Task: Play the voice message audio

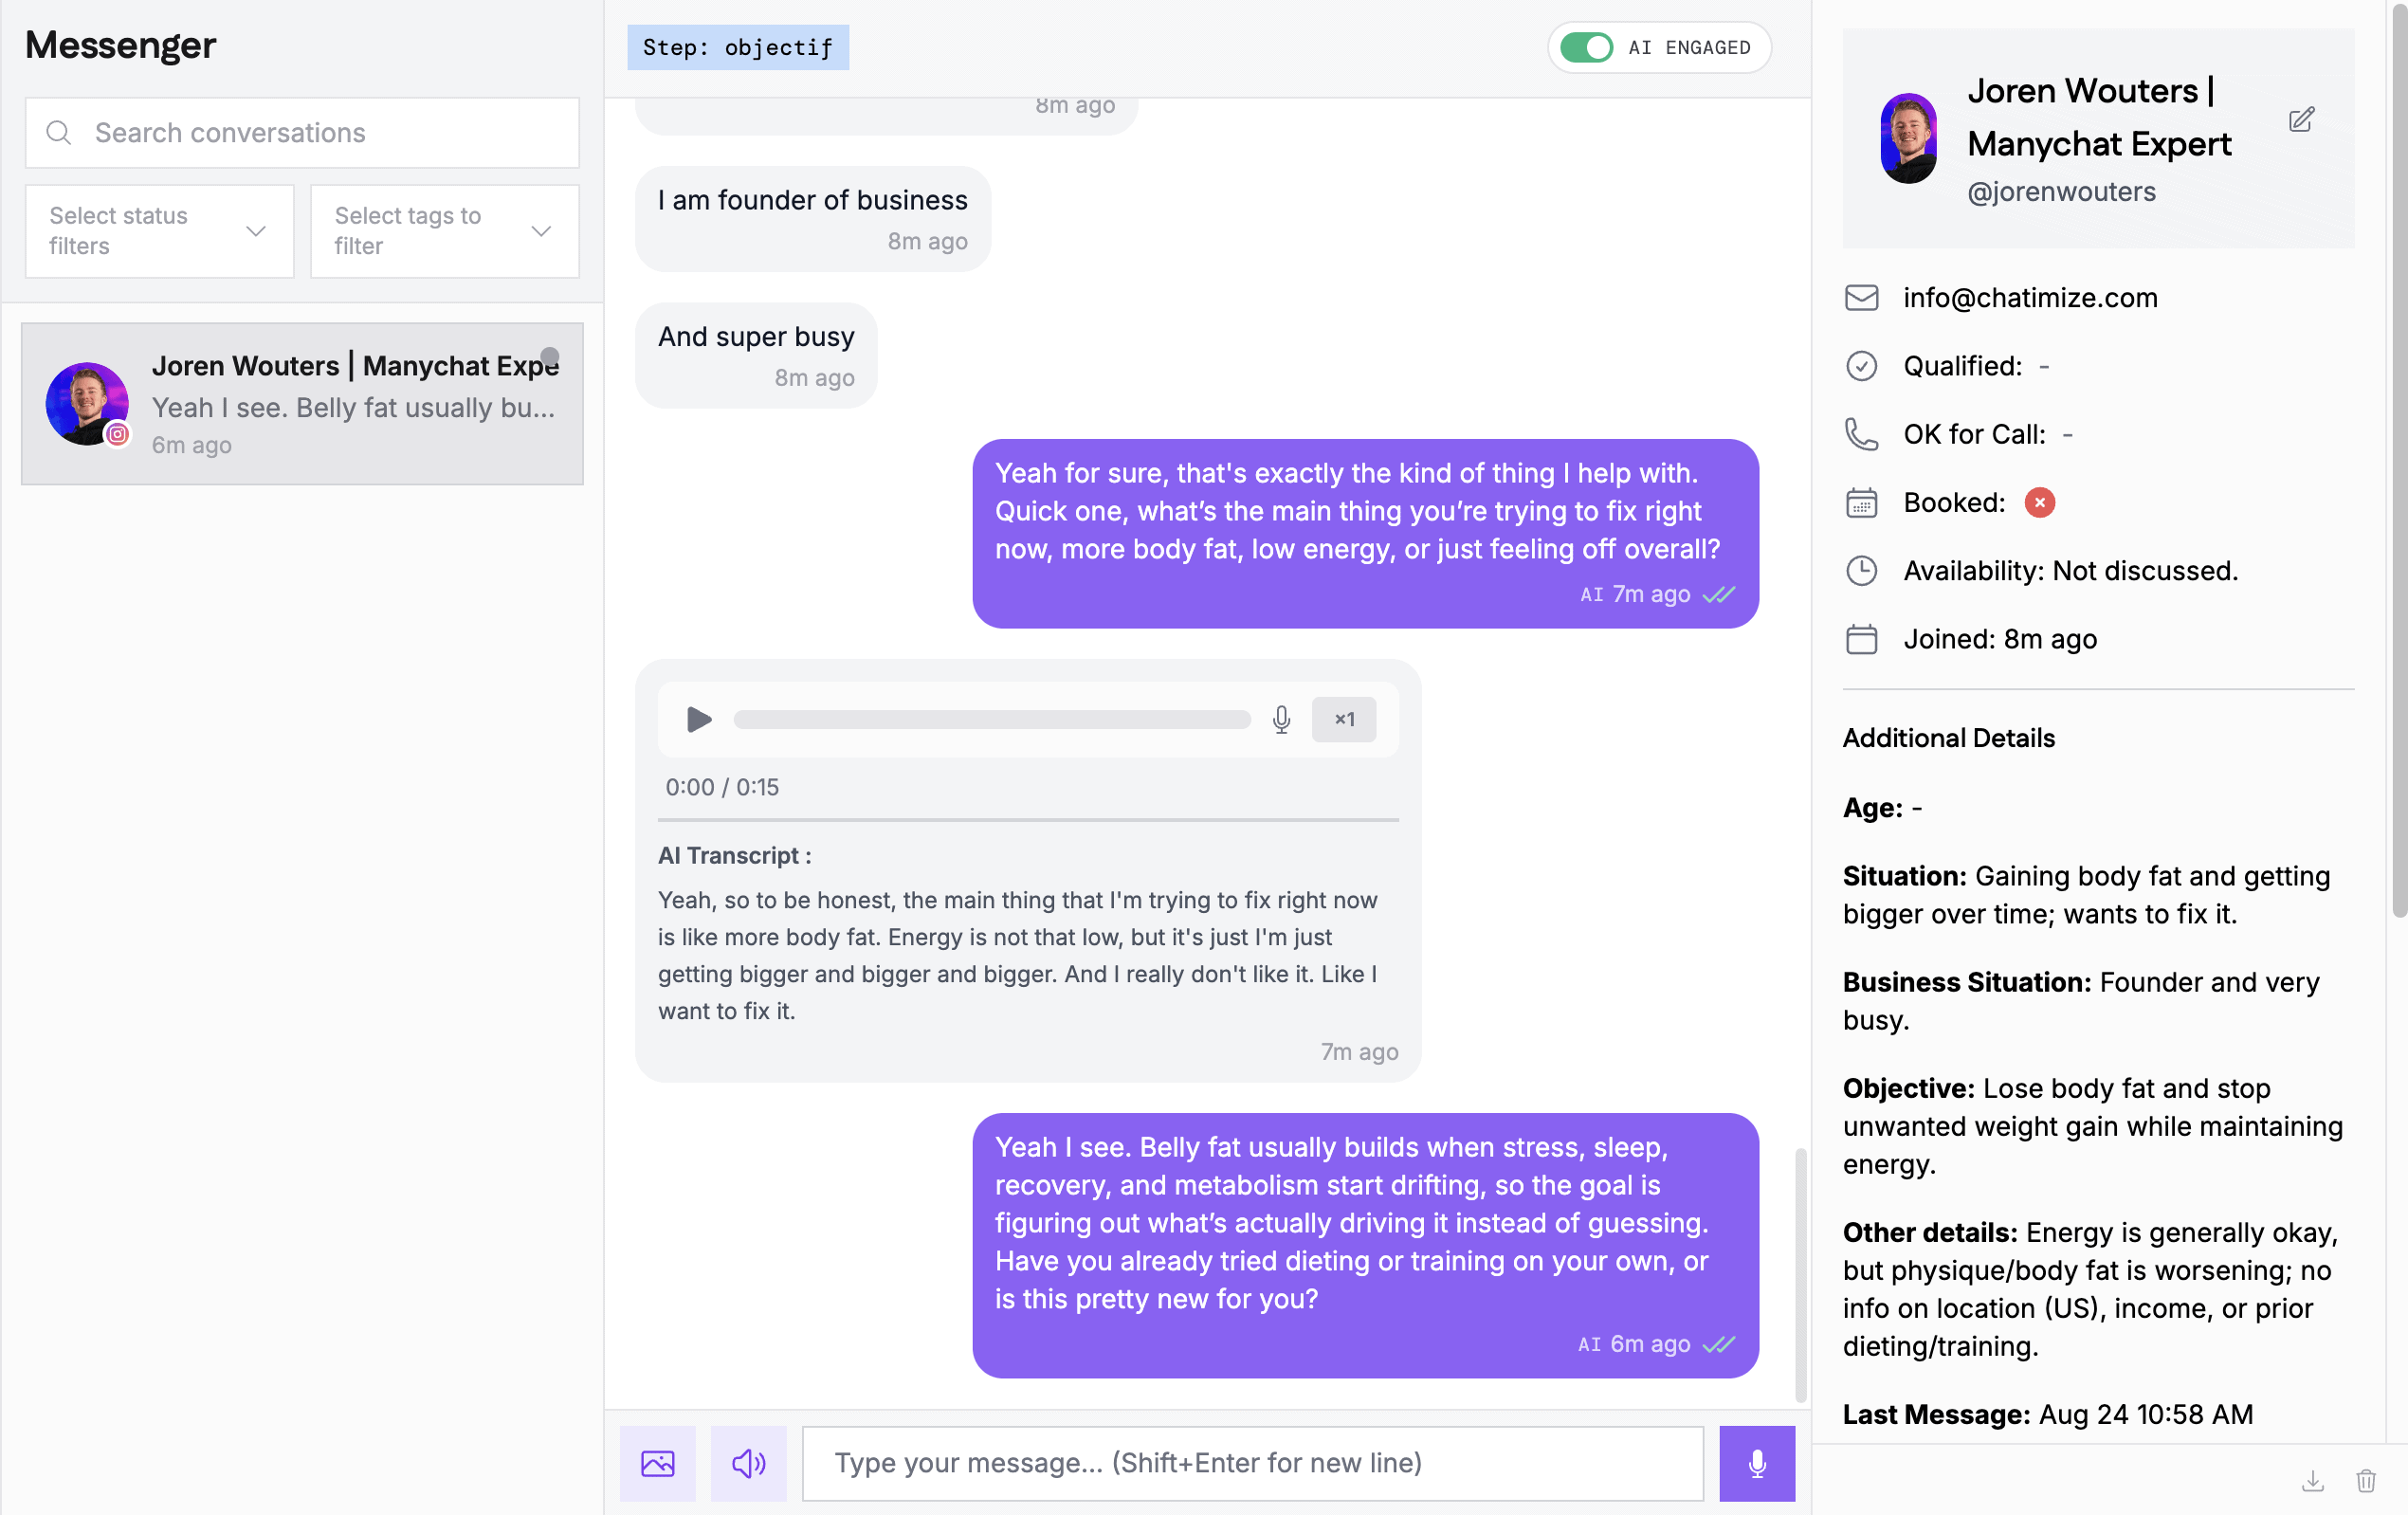Action: tap(698, 719)
